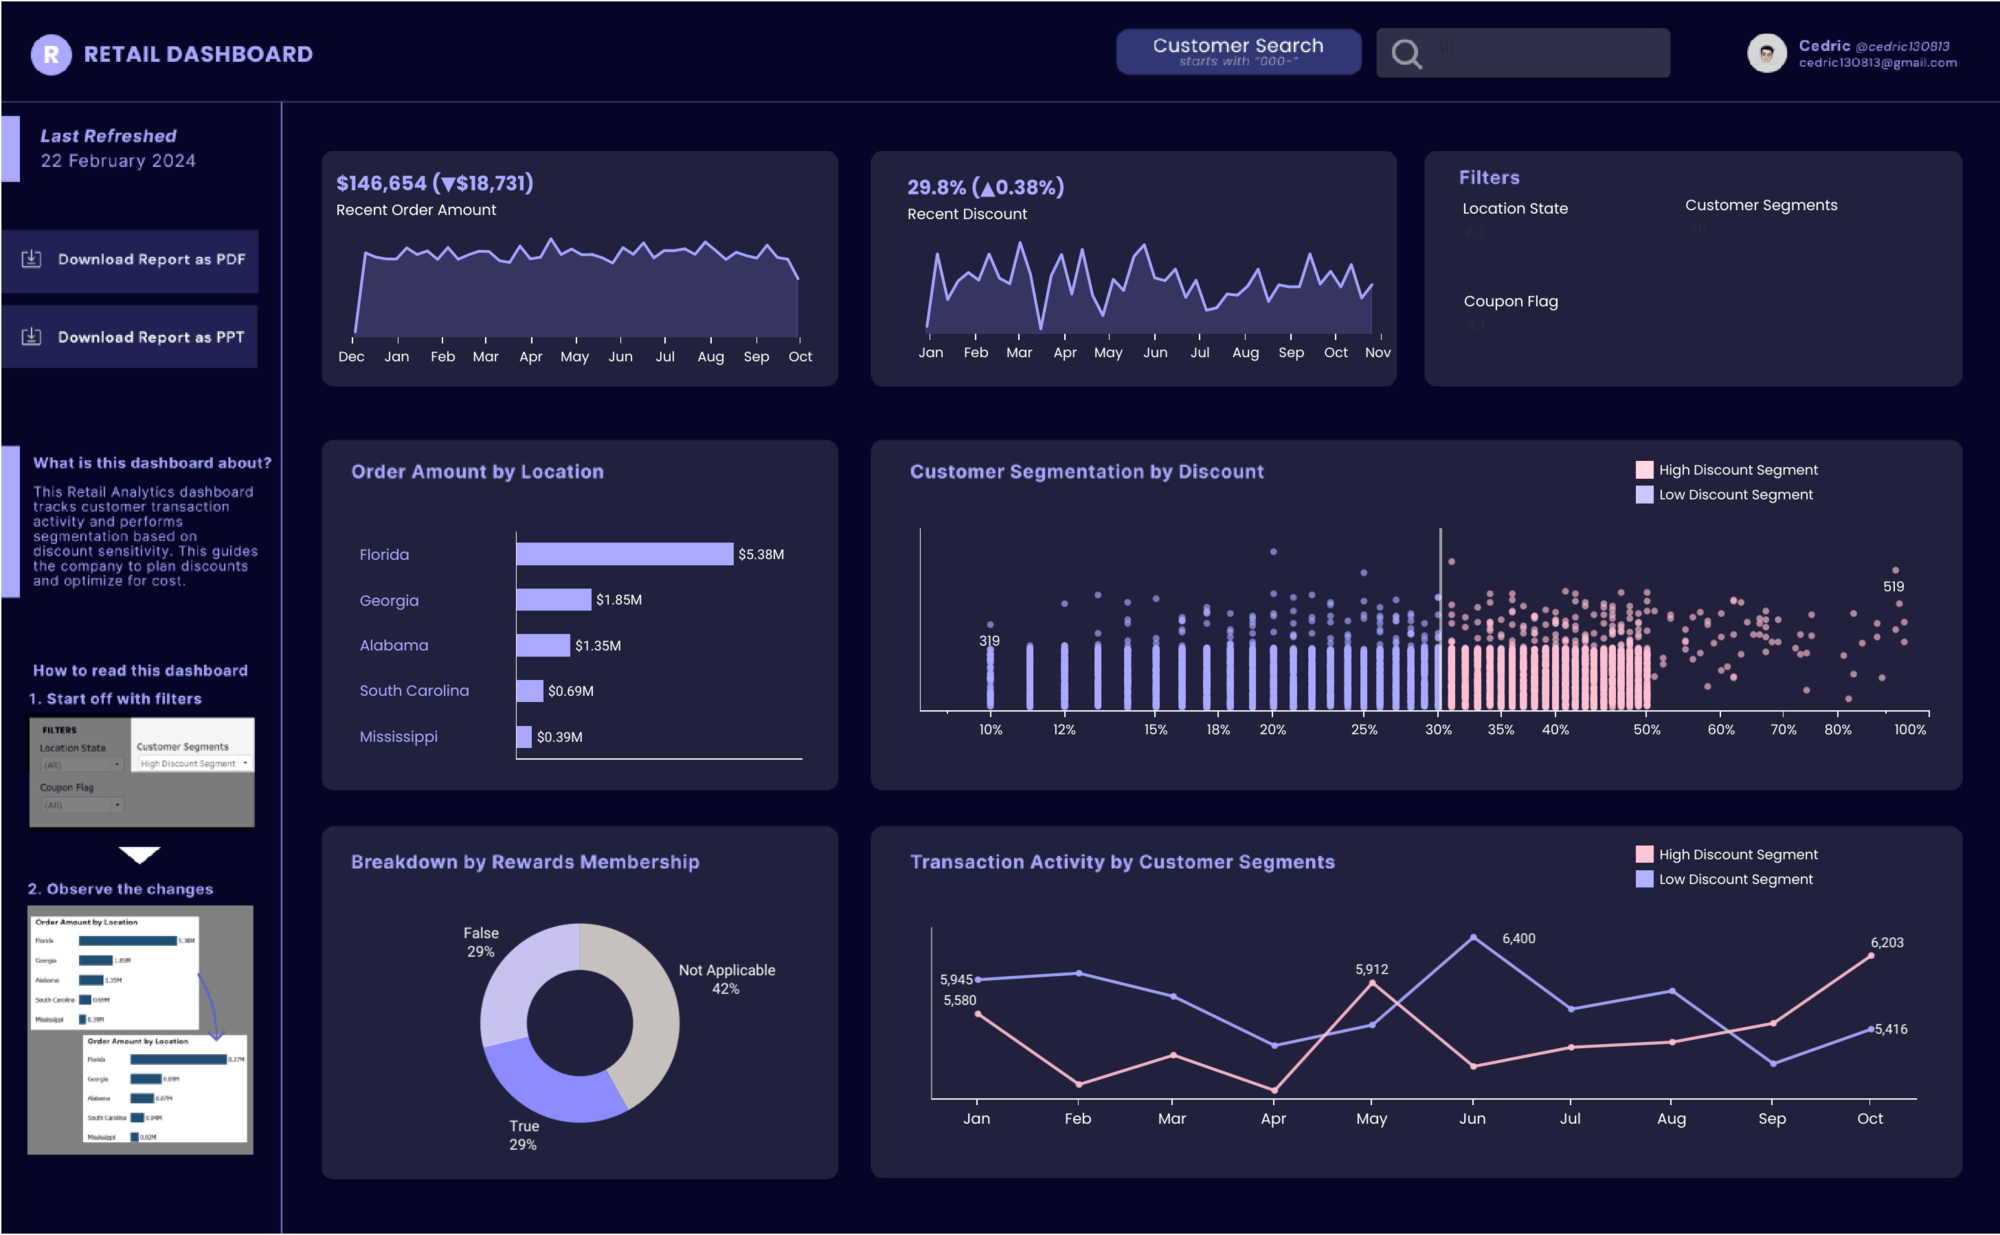Click the 519 label on scatter plot
The image size is (2000, 1235).
[1894, 587]
